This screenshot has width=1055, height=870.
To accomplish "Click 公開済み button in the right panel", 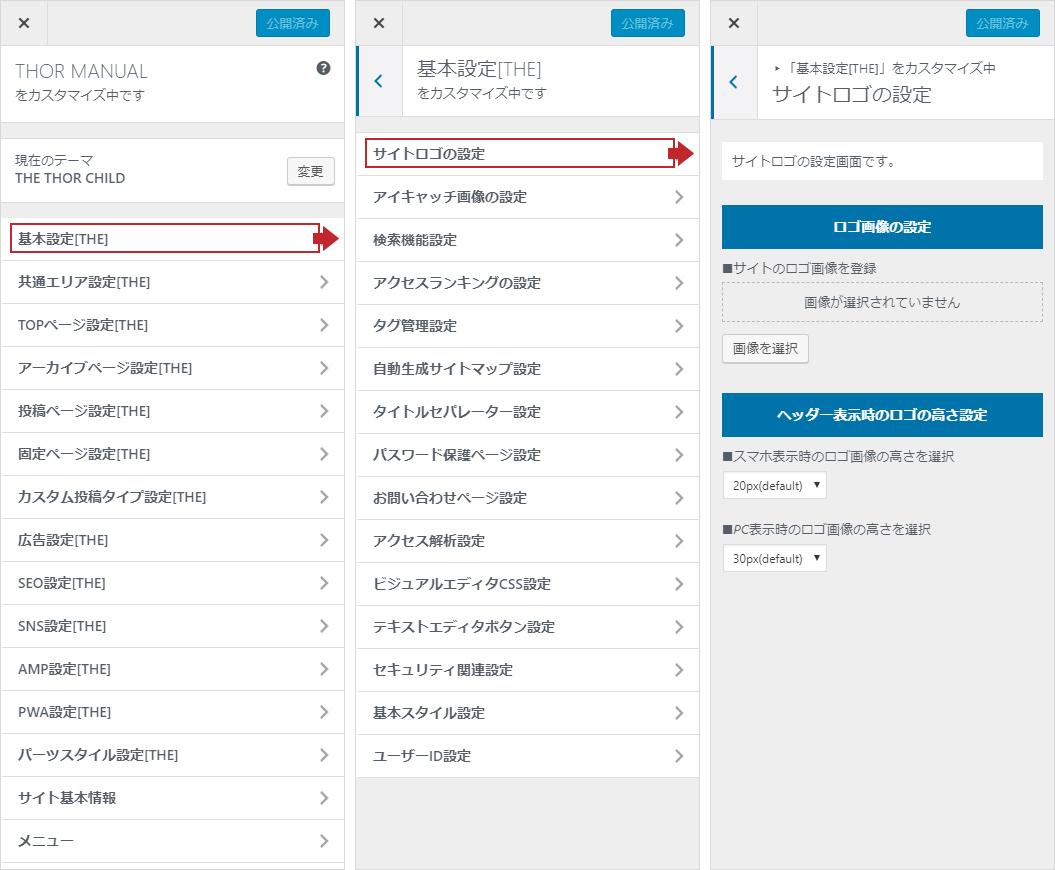I will click(1002, 23).
